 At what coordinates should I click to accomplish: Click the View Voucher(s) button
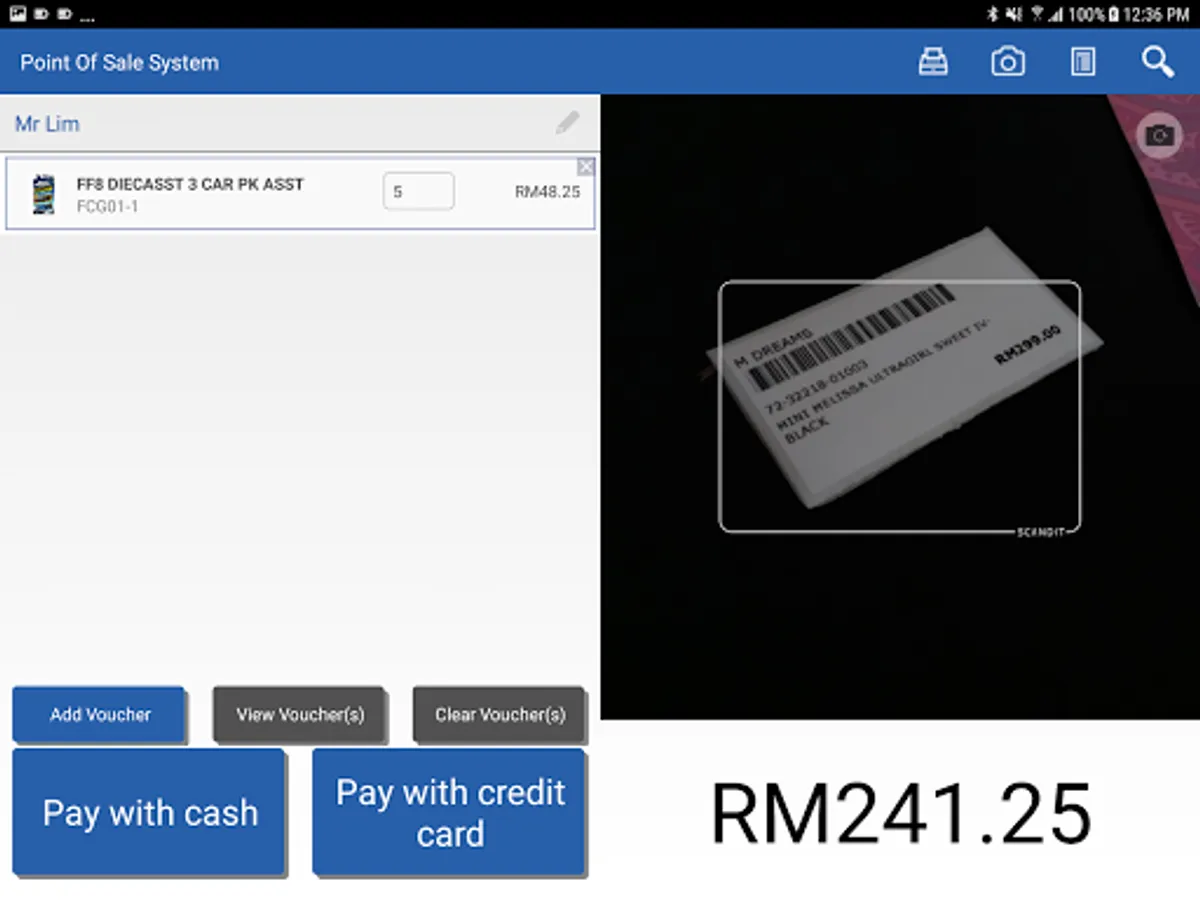[300, 715]
